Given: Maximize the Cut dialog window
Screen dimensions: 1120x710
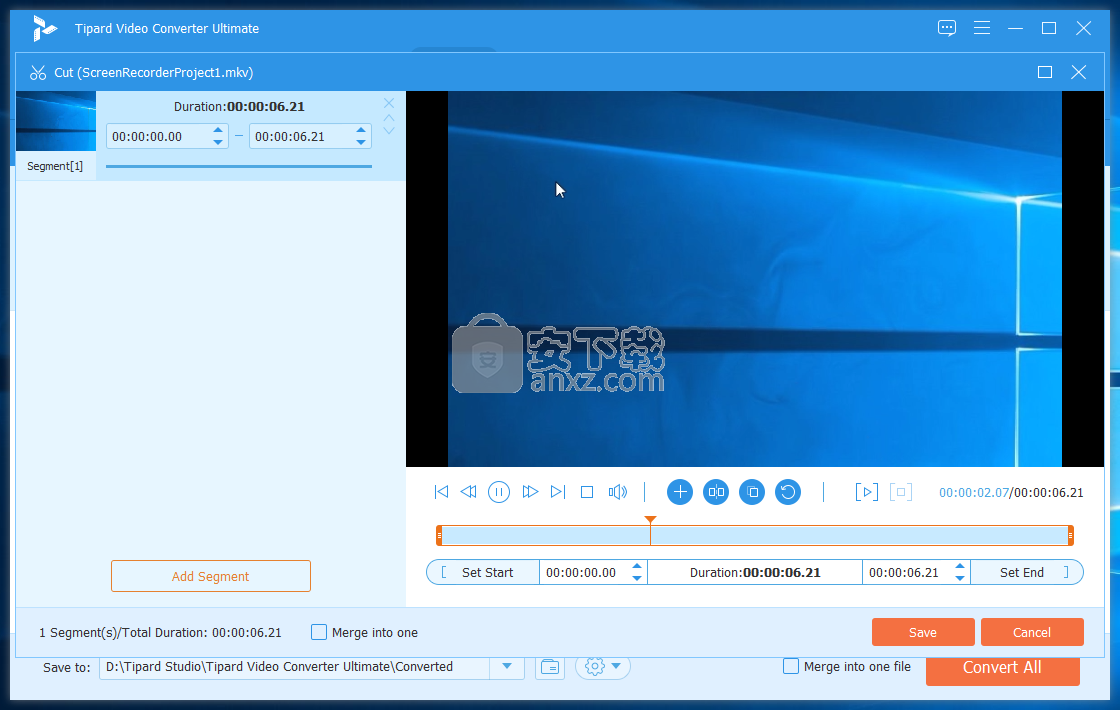Looking at the screenshot, I should 1045,72.
